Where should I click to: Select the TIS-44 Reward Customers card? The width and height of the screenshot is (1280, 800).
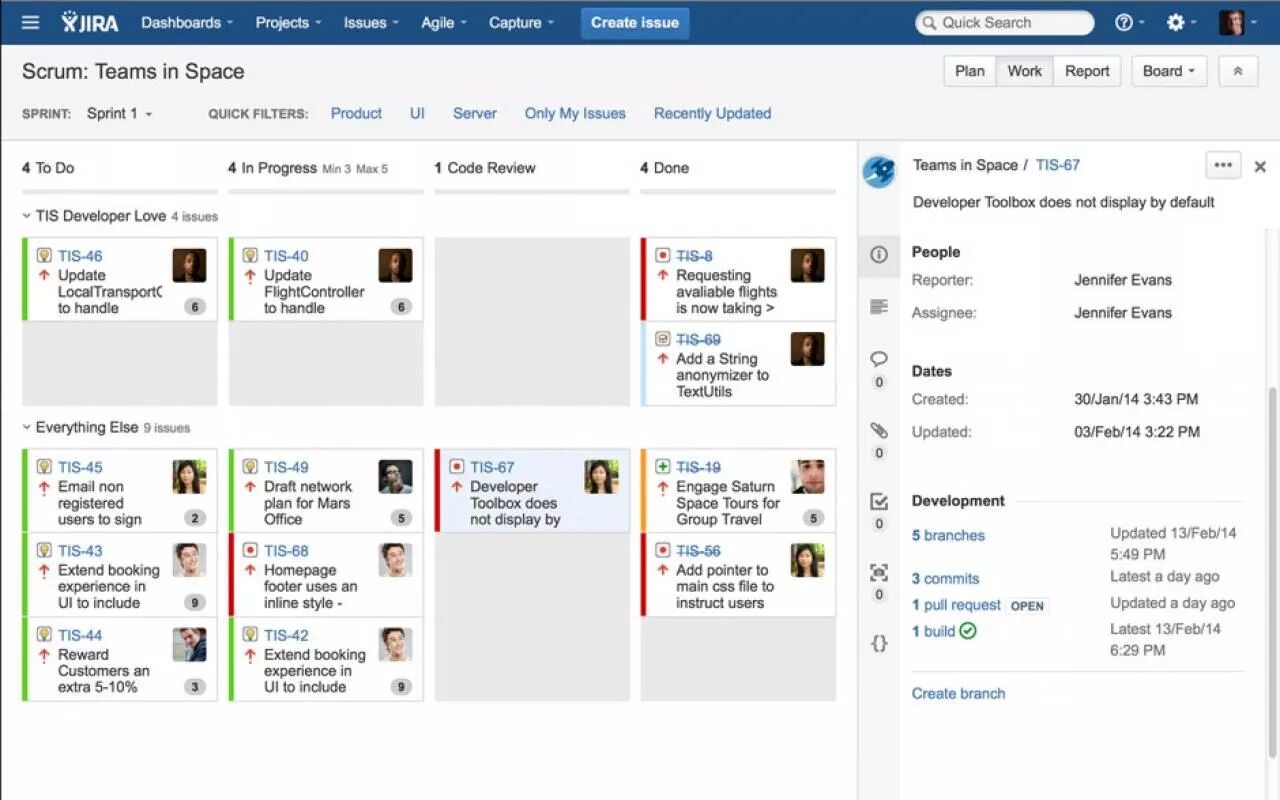[x=120, y=659]
